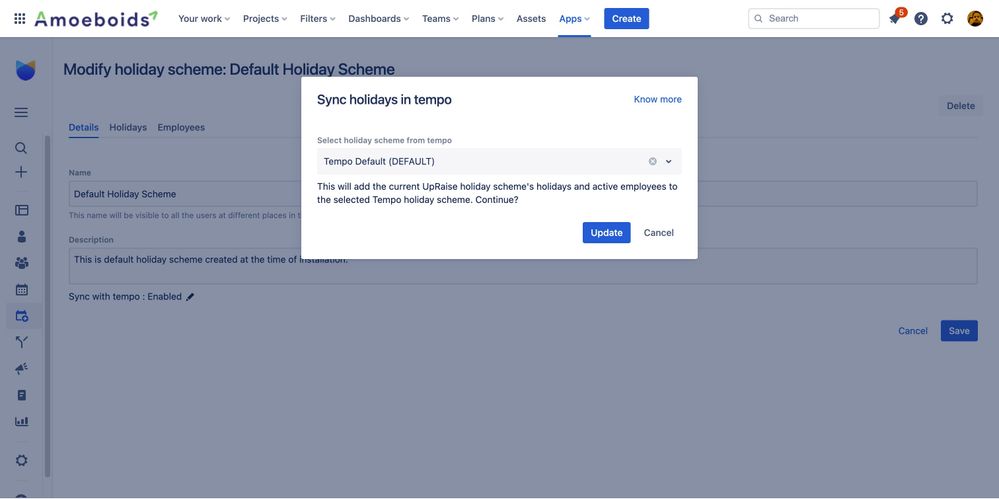999x499 pixels.
Task: Switch to the Employees tab
Action: point(181,127)
